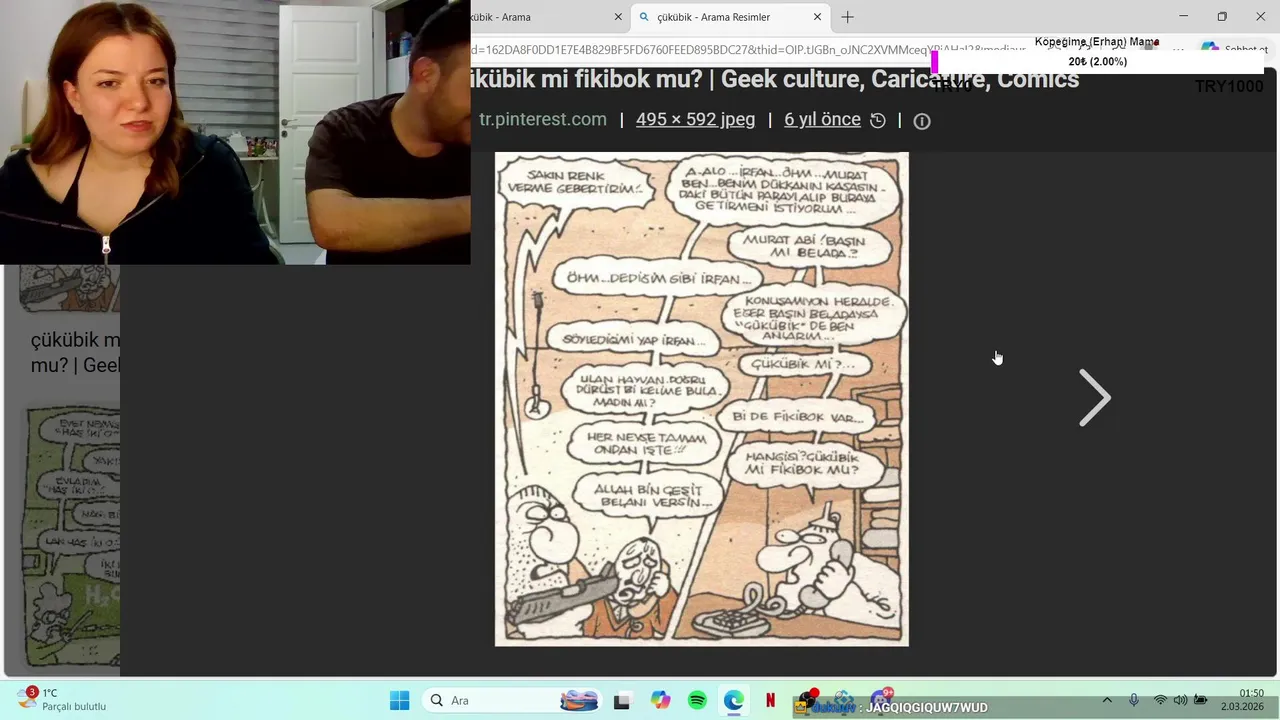Open Microsoft Edge from the taskbar

click(x=734, y=700)
